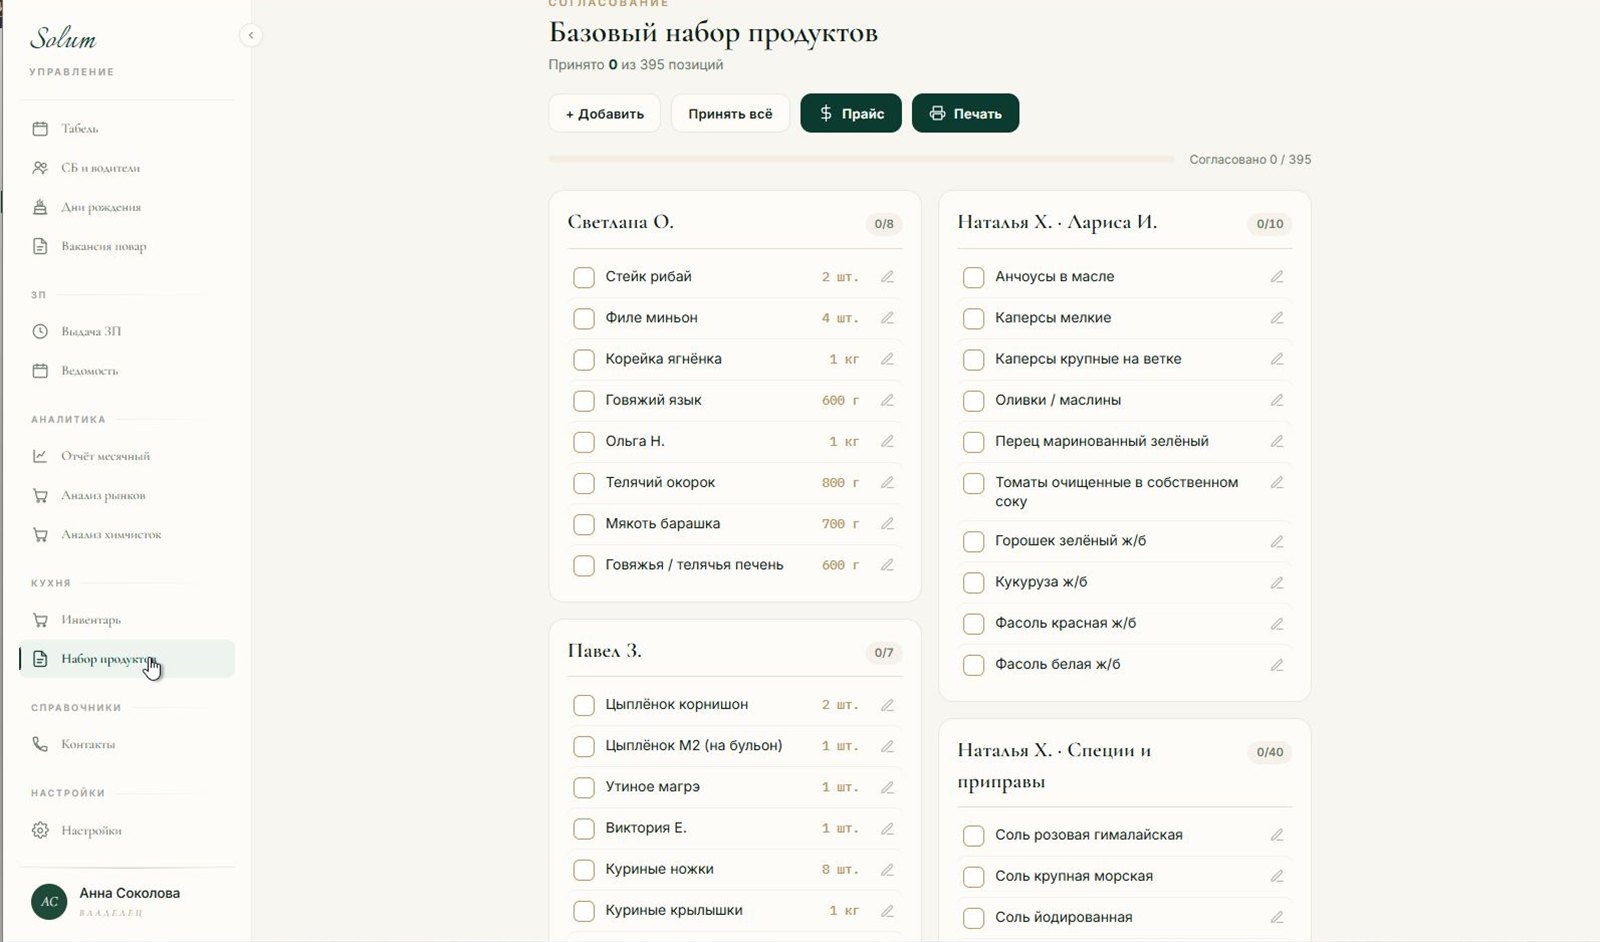This screenshot has height=942, width=1600.
Task: Click the Согласовано progress bar
Action: [861, 159]
